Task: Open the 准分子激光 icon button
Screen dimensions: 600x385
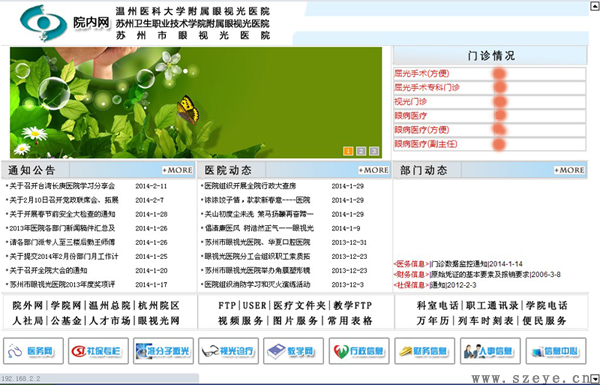Action: click(163, 351)
